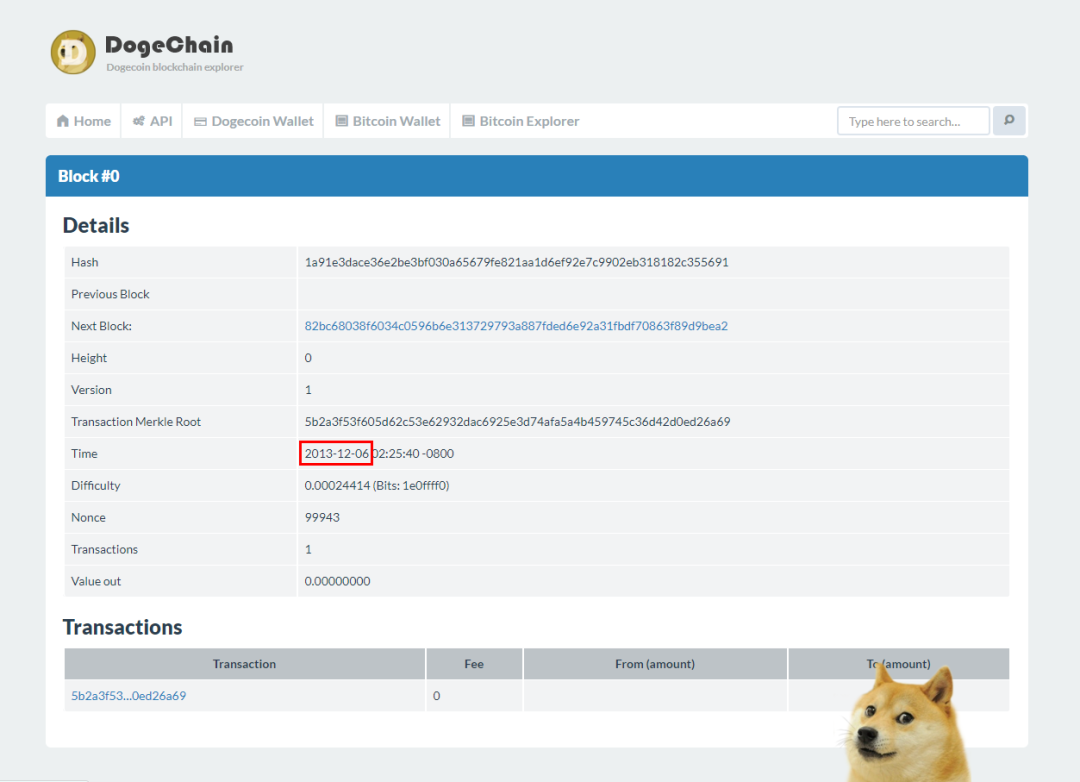Click the DogeChain title text

click(x=169, y=45)
